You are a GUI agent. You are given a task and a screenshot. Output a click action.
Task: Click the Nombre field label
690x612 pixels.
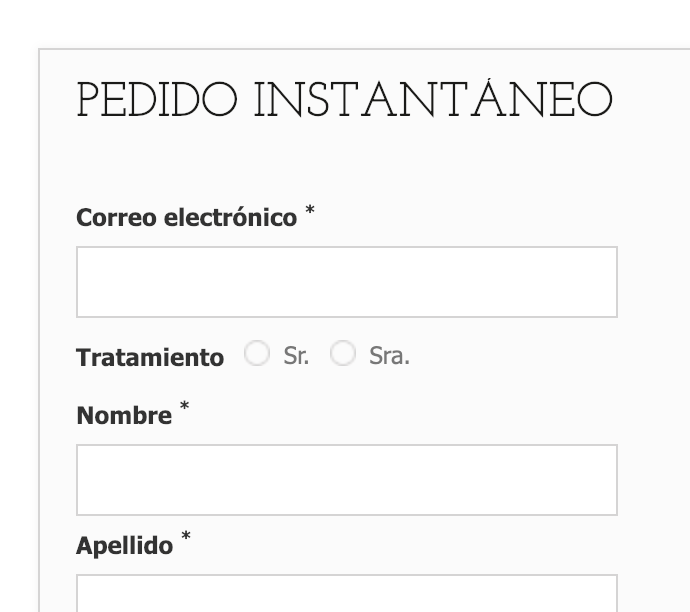click(124, 415)
